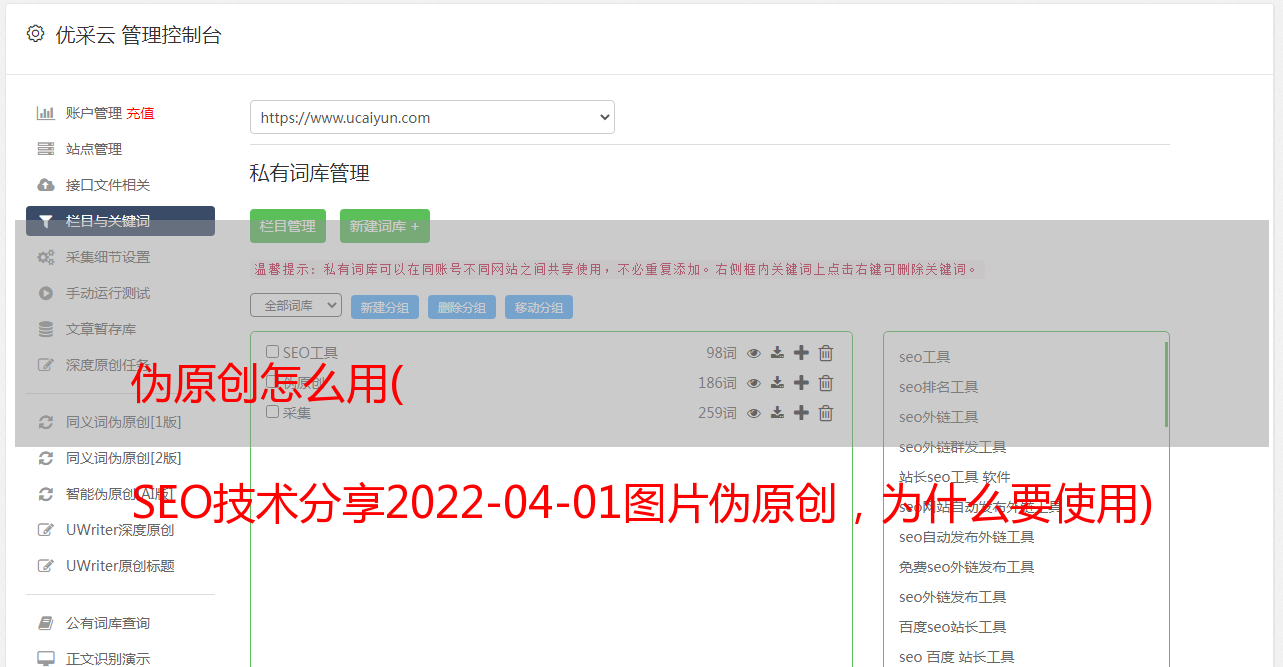Screen dimensions: 1283x667
Task: Select lowercase seo工具 in the right keyword list
Action: [x=925, y=357]
